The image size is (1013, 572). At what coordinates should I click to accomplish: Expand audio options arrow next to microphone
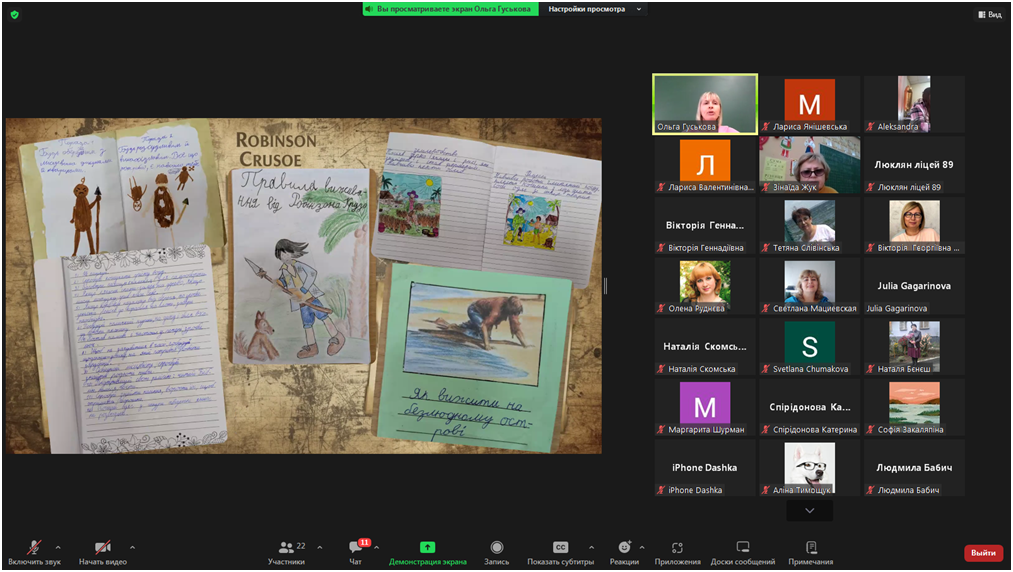58,547
